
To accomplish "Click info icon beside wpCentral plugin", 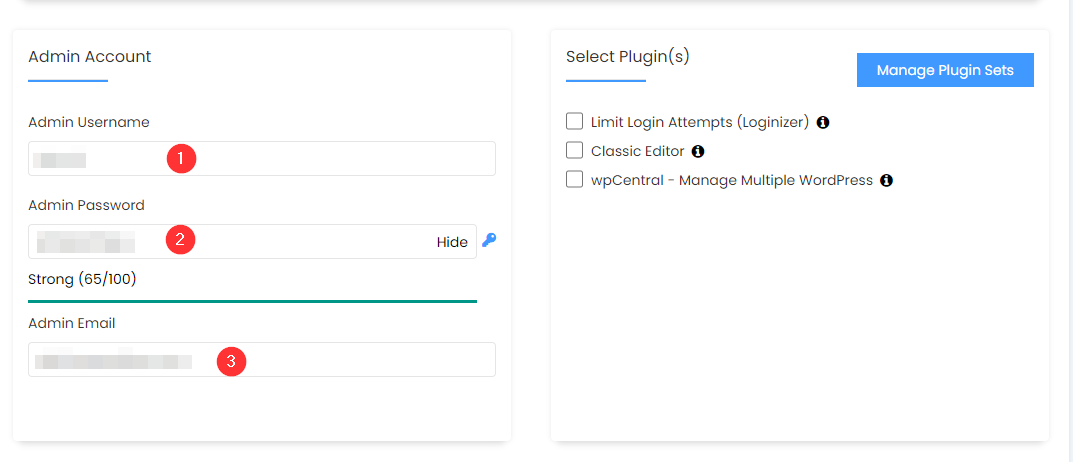I will click(x=886, y=181).
